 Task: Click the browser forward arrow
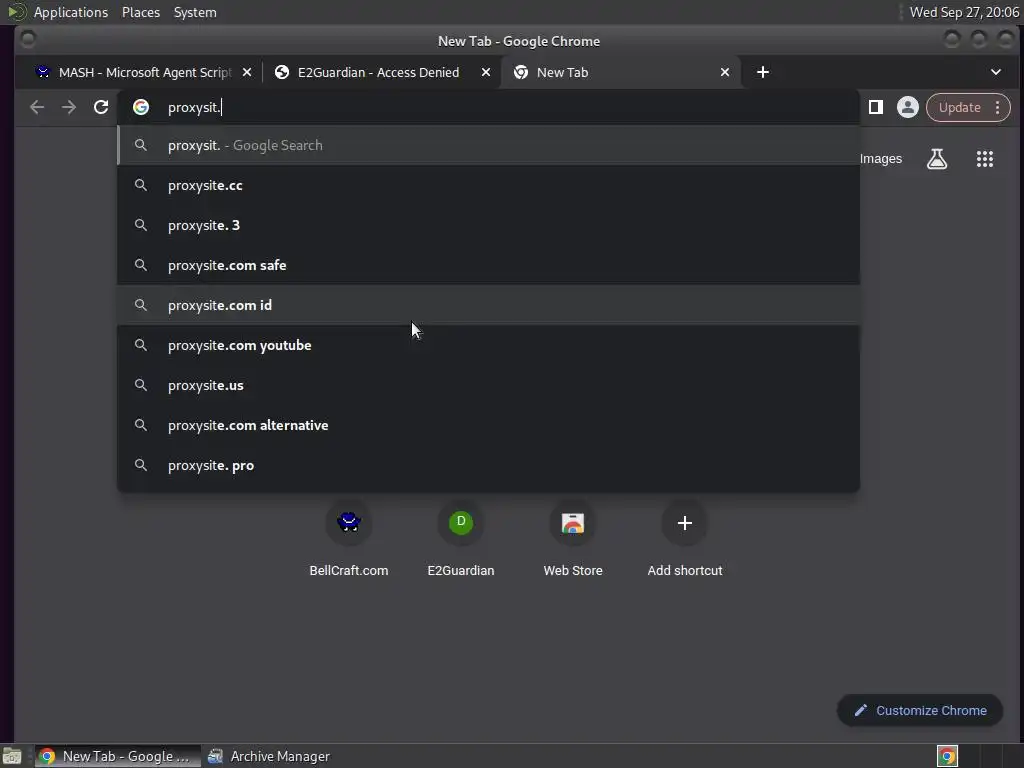click(x=69, y=107)
